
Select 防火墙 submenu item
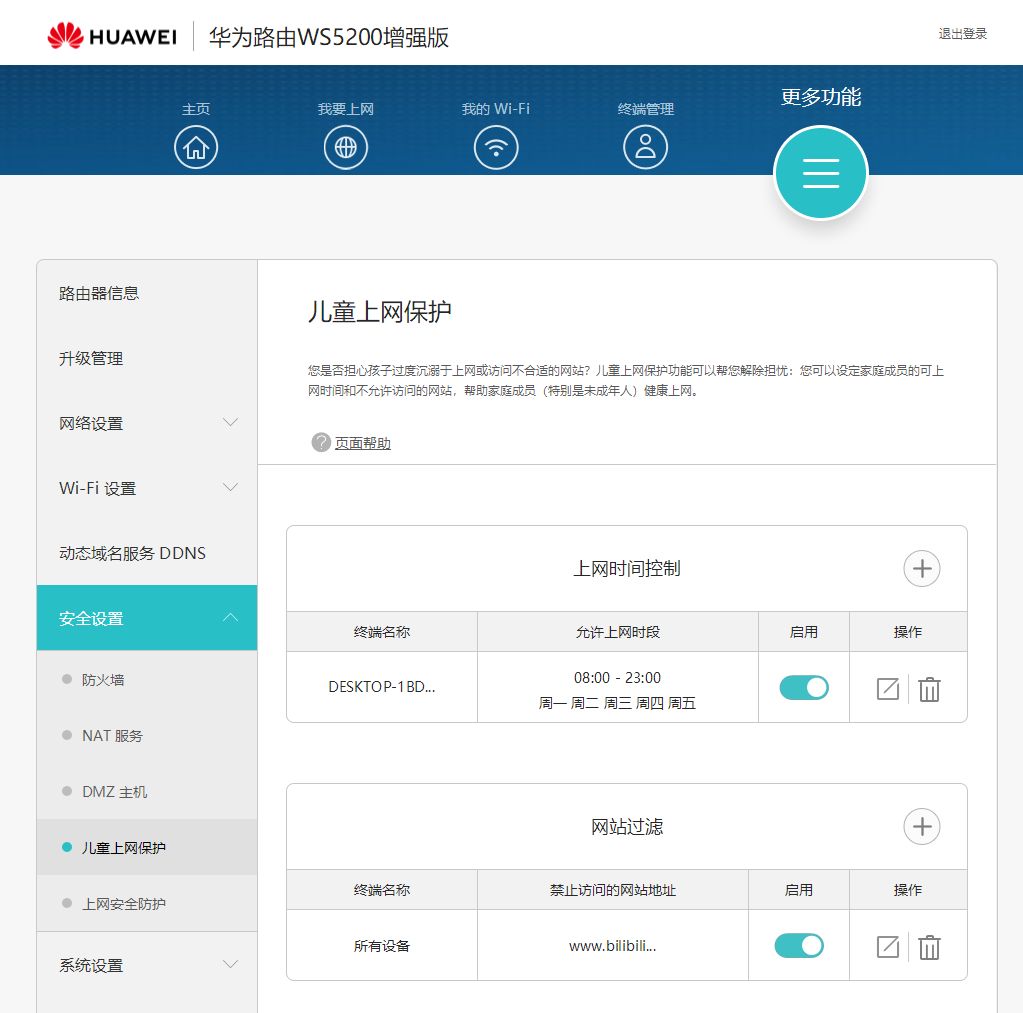(x=147, y=680)
